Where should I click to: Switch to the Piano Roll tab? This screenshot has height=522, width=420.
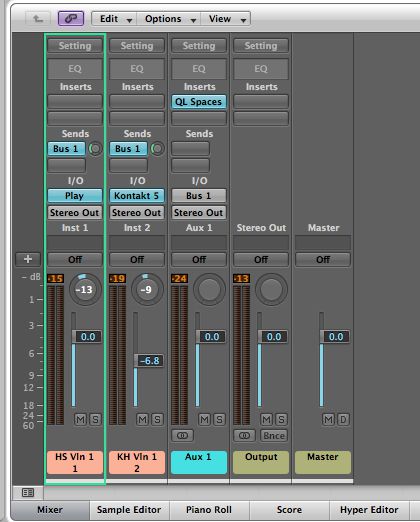click(x=209, y=510)
